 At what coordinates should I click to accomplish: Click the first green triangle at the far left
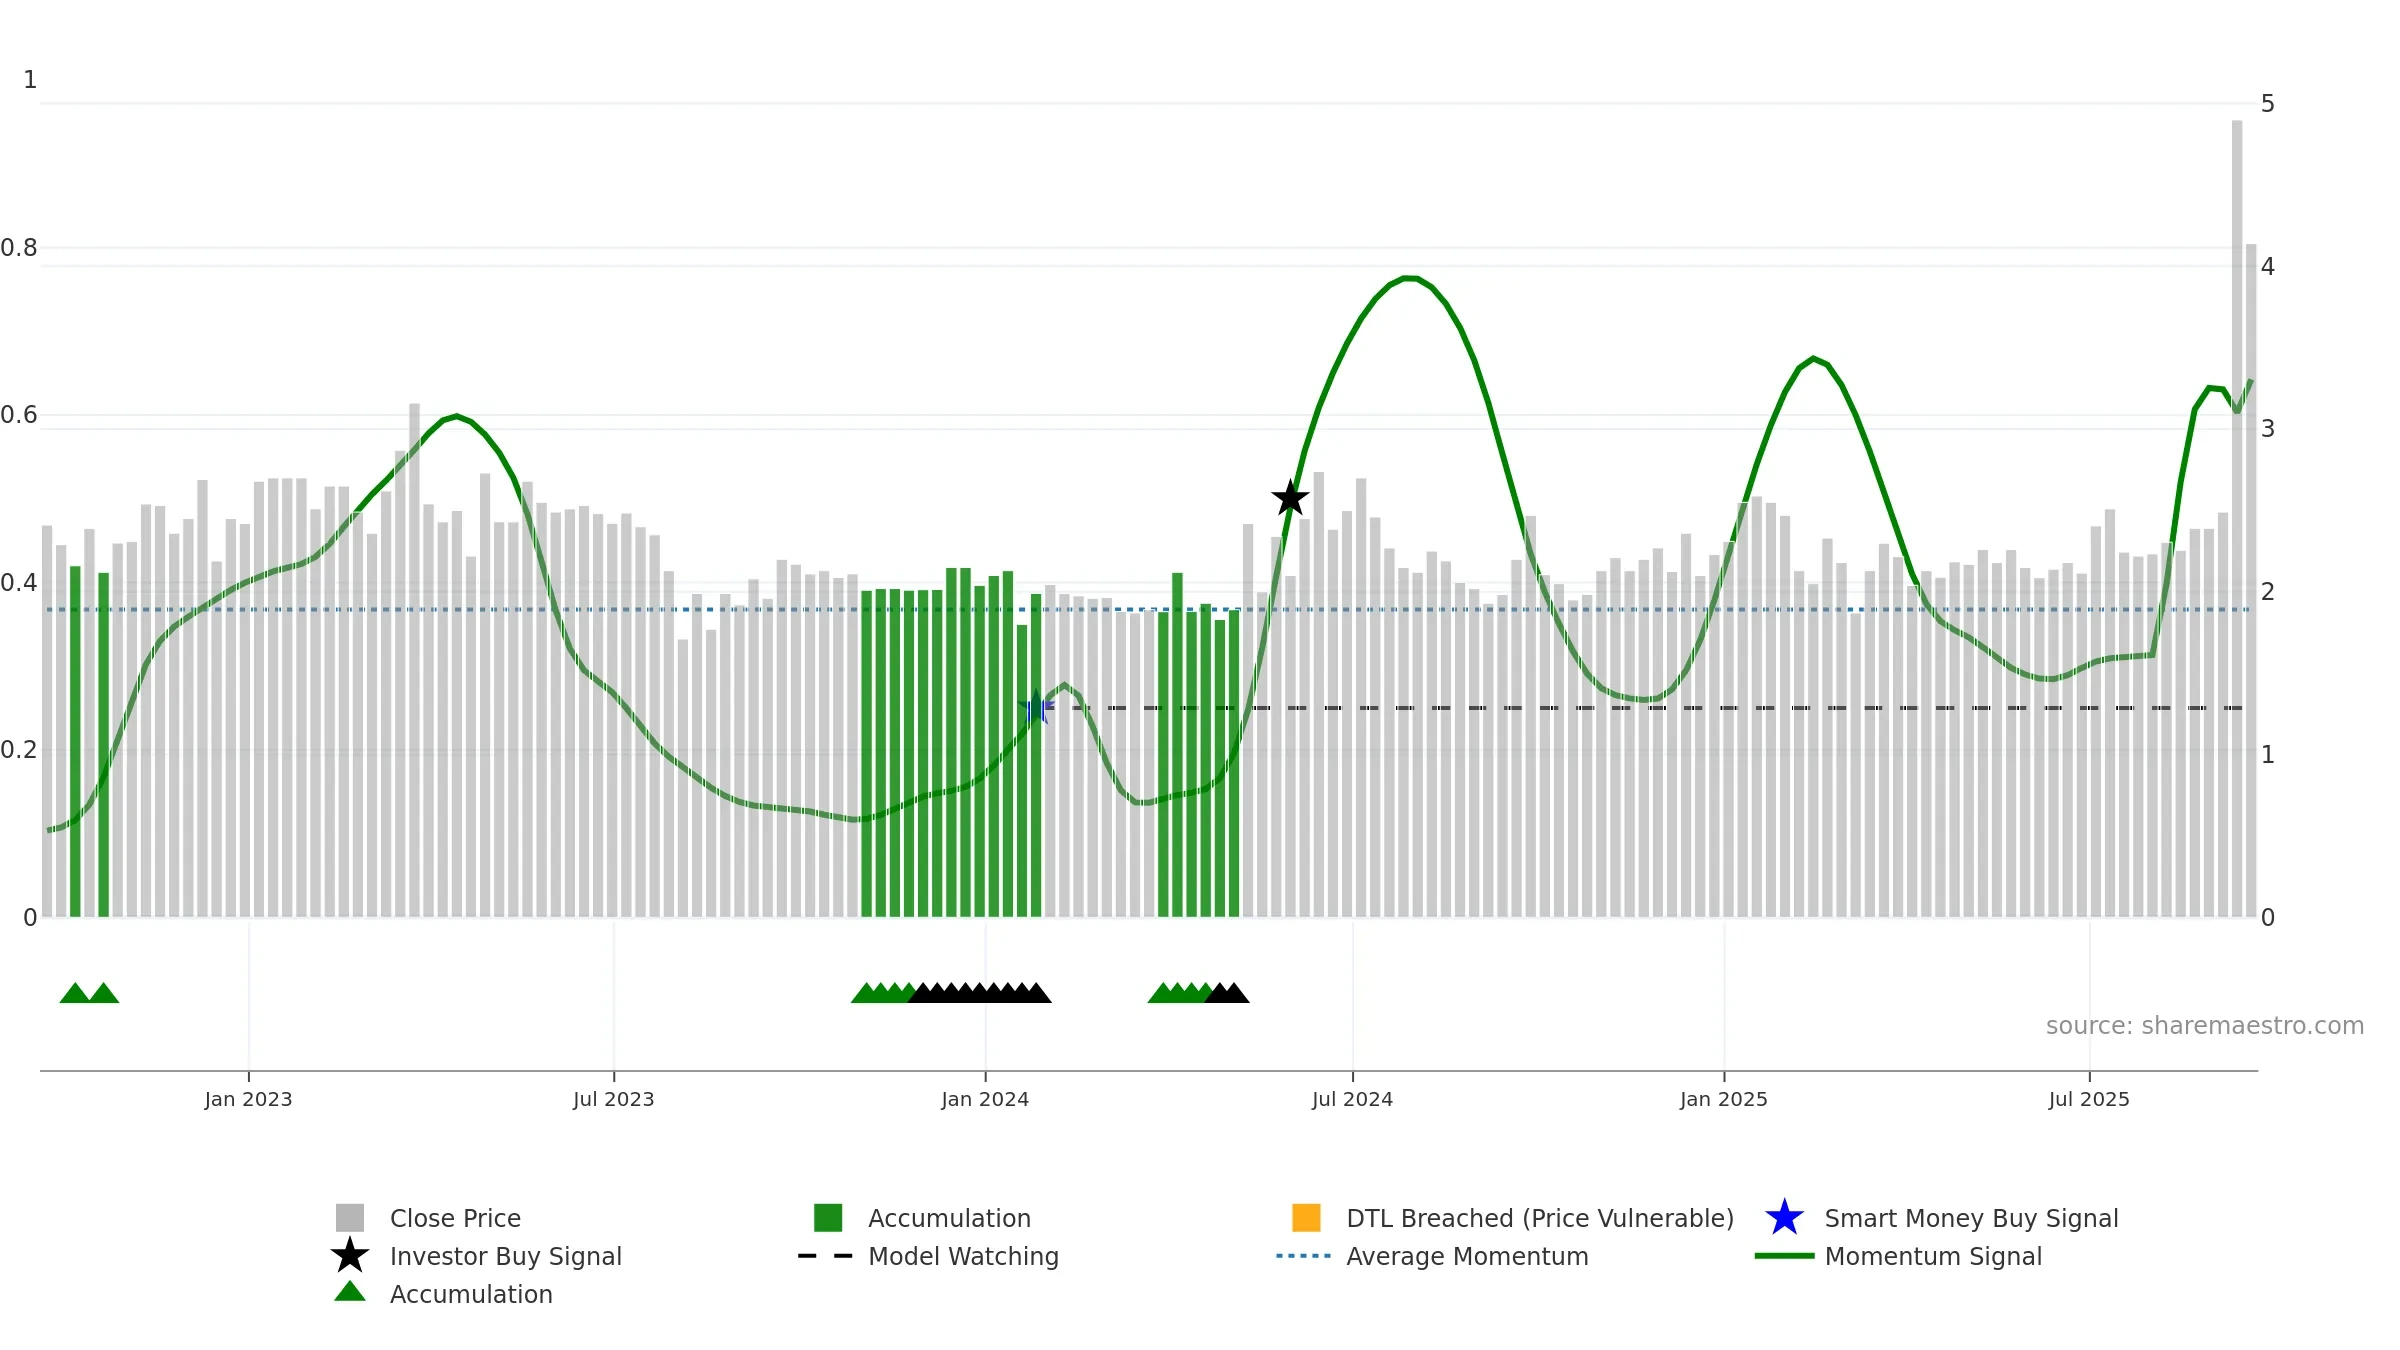pyautogui.click(x=75, y=993)
